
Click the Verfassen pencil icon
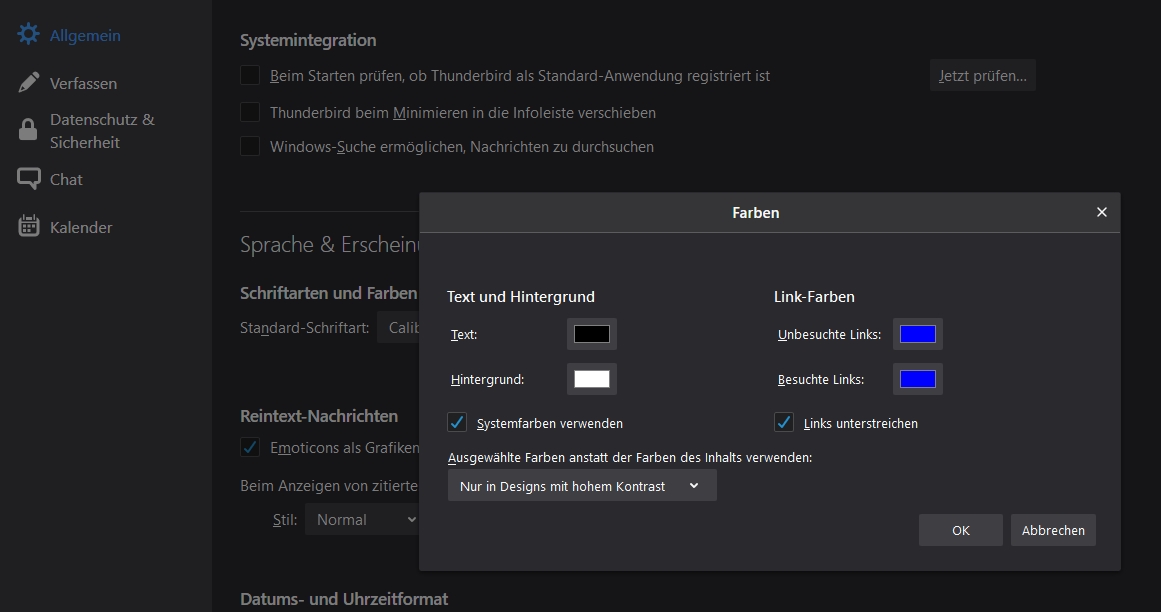[29, 83]
